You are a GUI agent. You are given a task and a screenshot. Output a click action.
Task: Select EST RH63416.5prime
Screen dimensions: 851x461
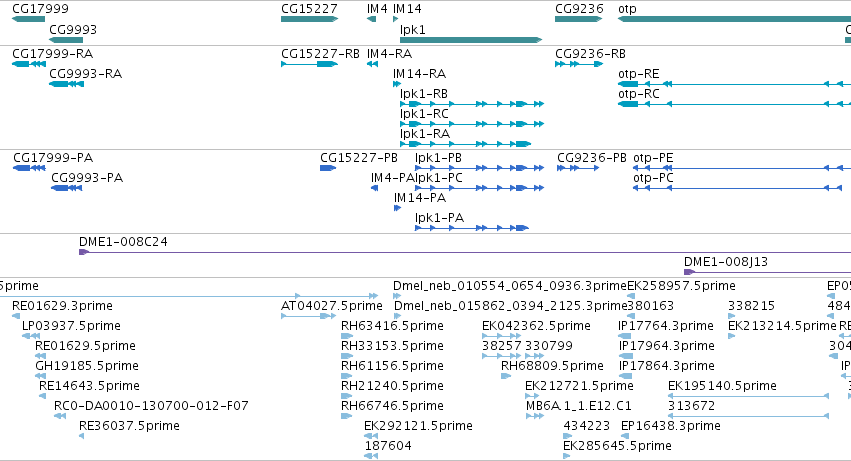[392, 326]
